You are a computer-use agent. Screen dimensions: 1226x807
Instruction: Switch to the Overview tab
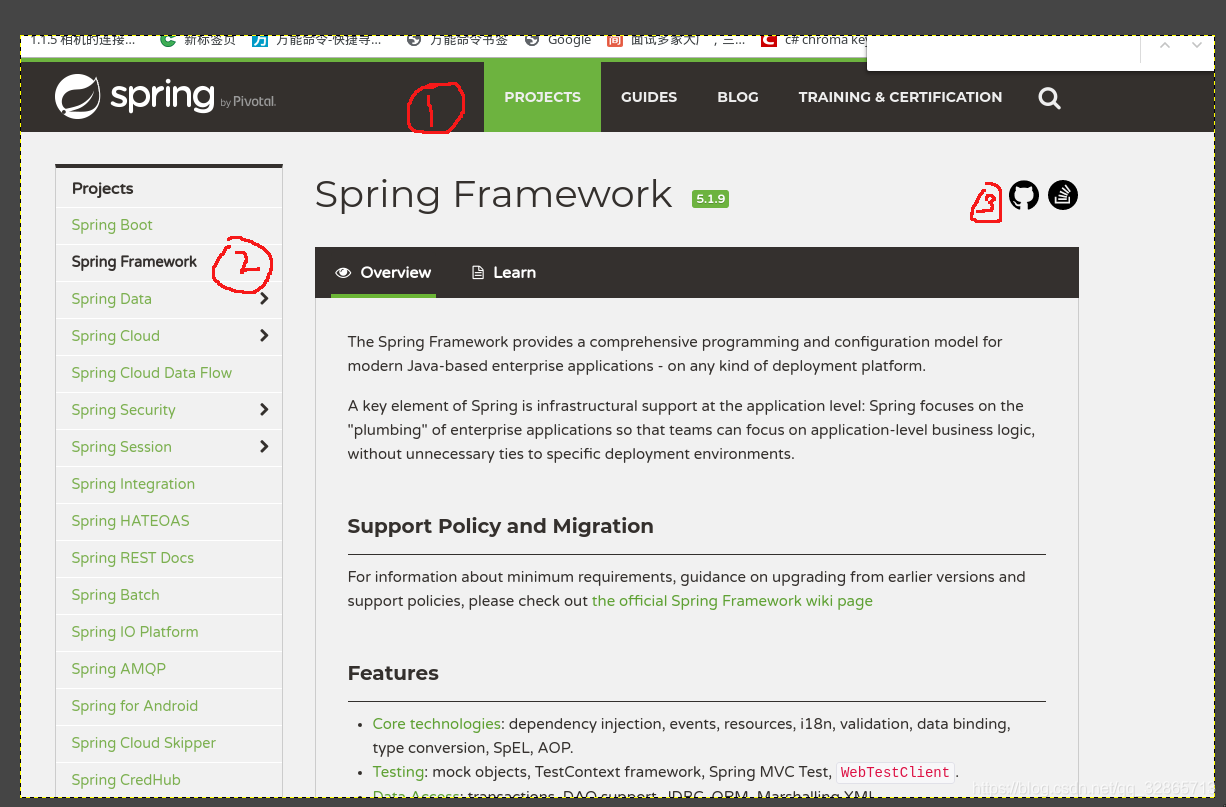pos(383,272)
